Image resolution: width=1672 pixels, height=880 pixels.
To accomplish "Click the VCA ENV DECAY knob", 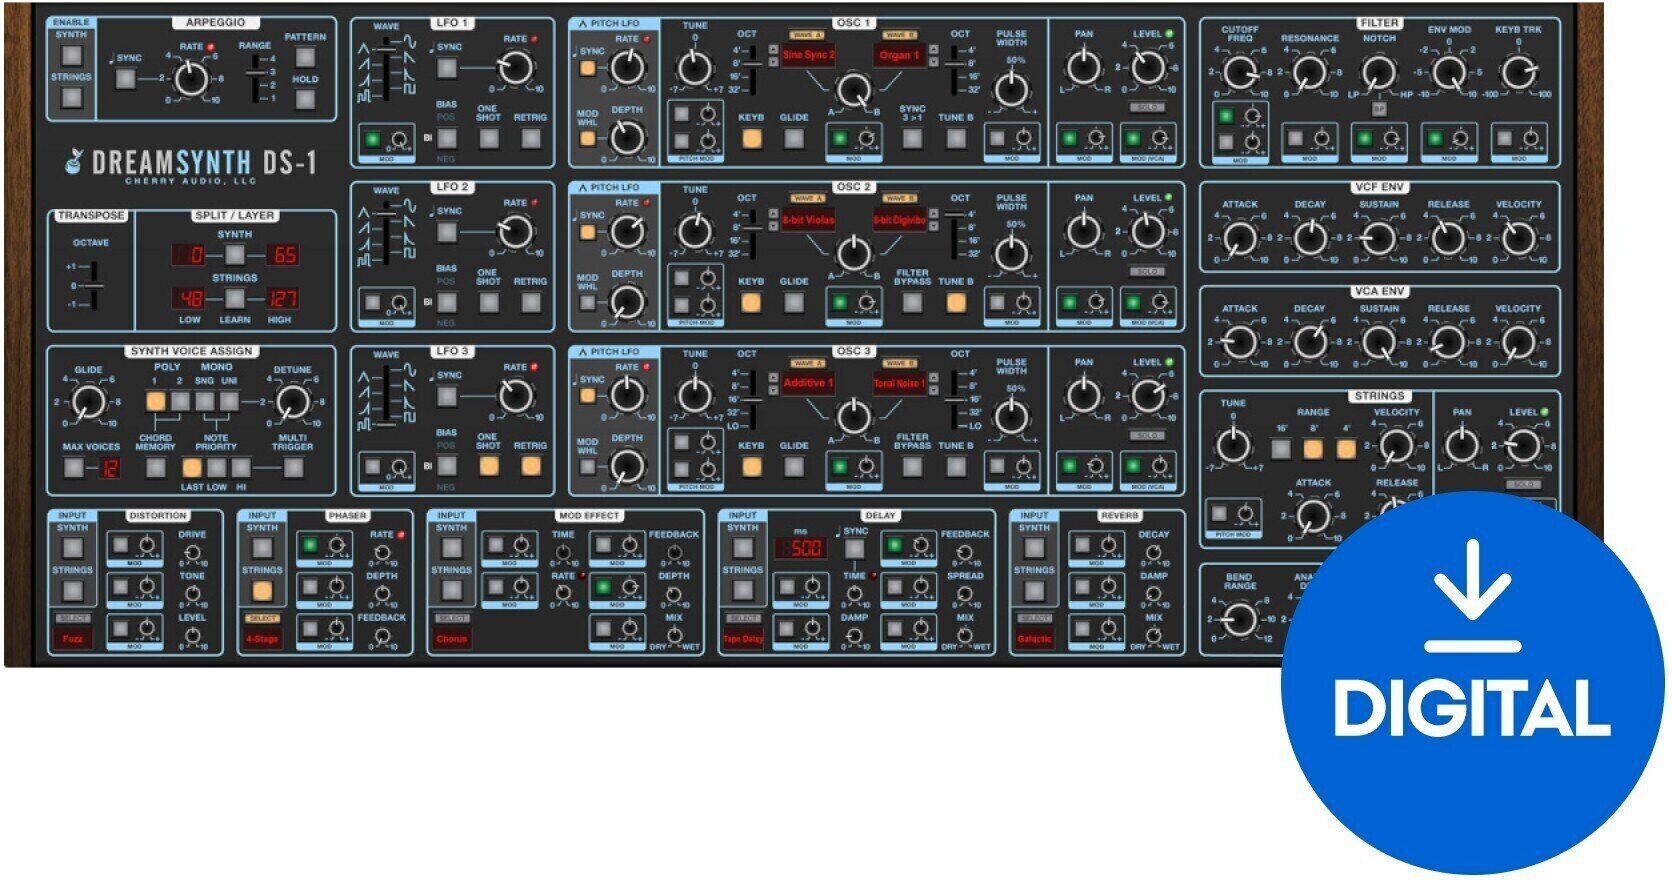I will click(1309, 343).
